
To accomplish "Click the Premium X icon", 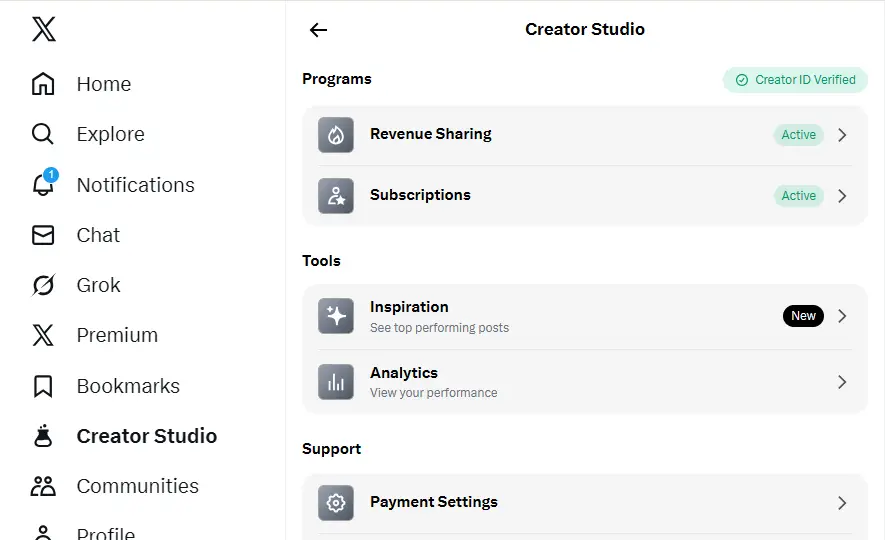I will (43, 335).
